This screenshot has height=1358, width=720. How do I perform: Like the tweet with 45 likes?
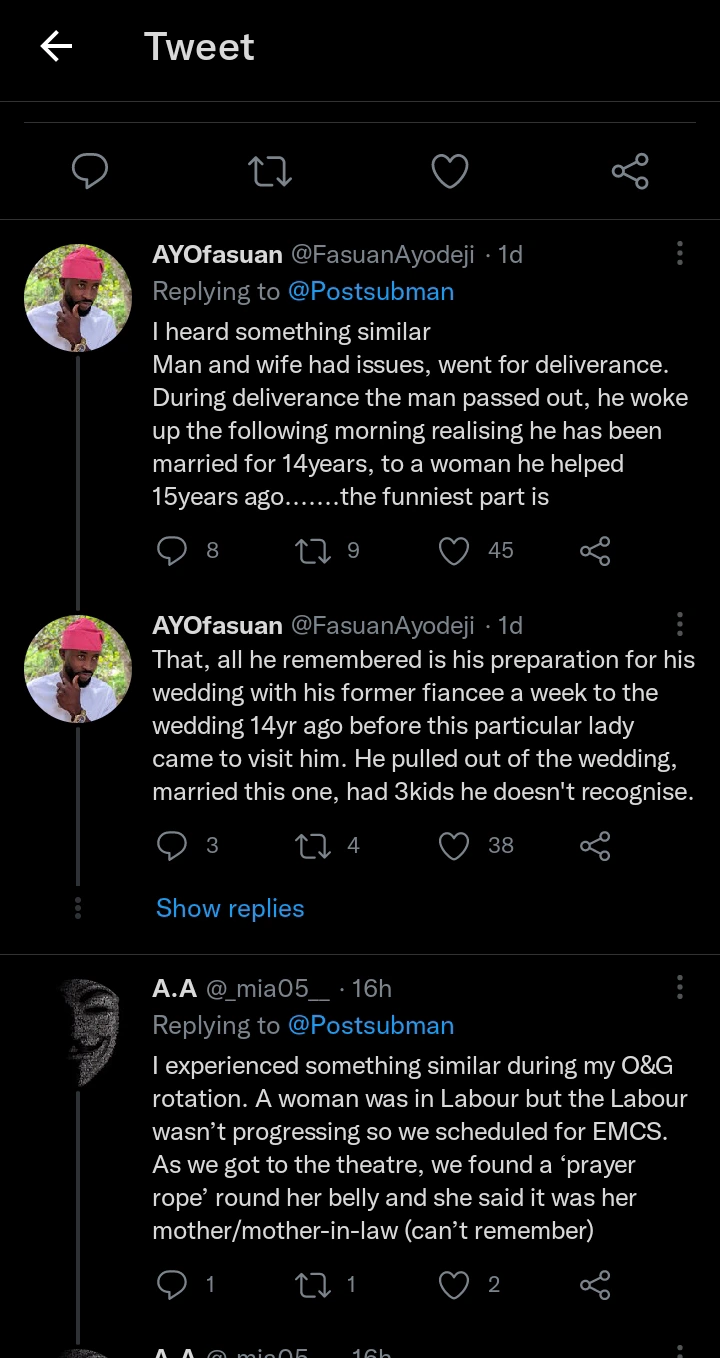point(454,550)
